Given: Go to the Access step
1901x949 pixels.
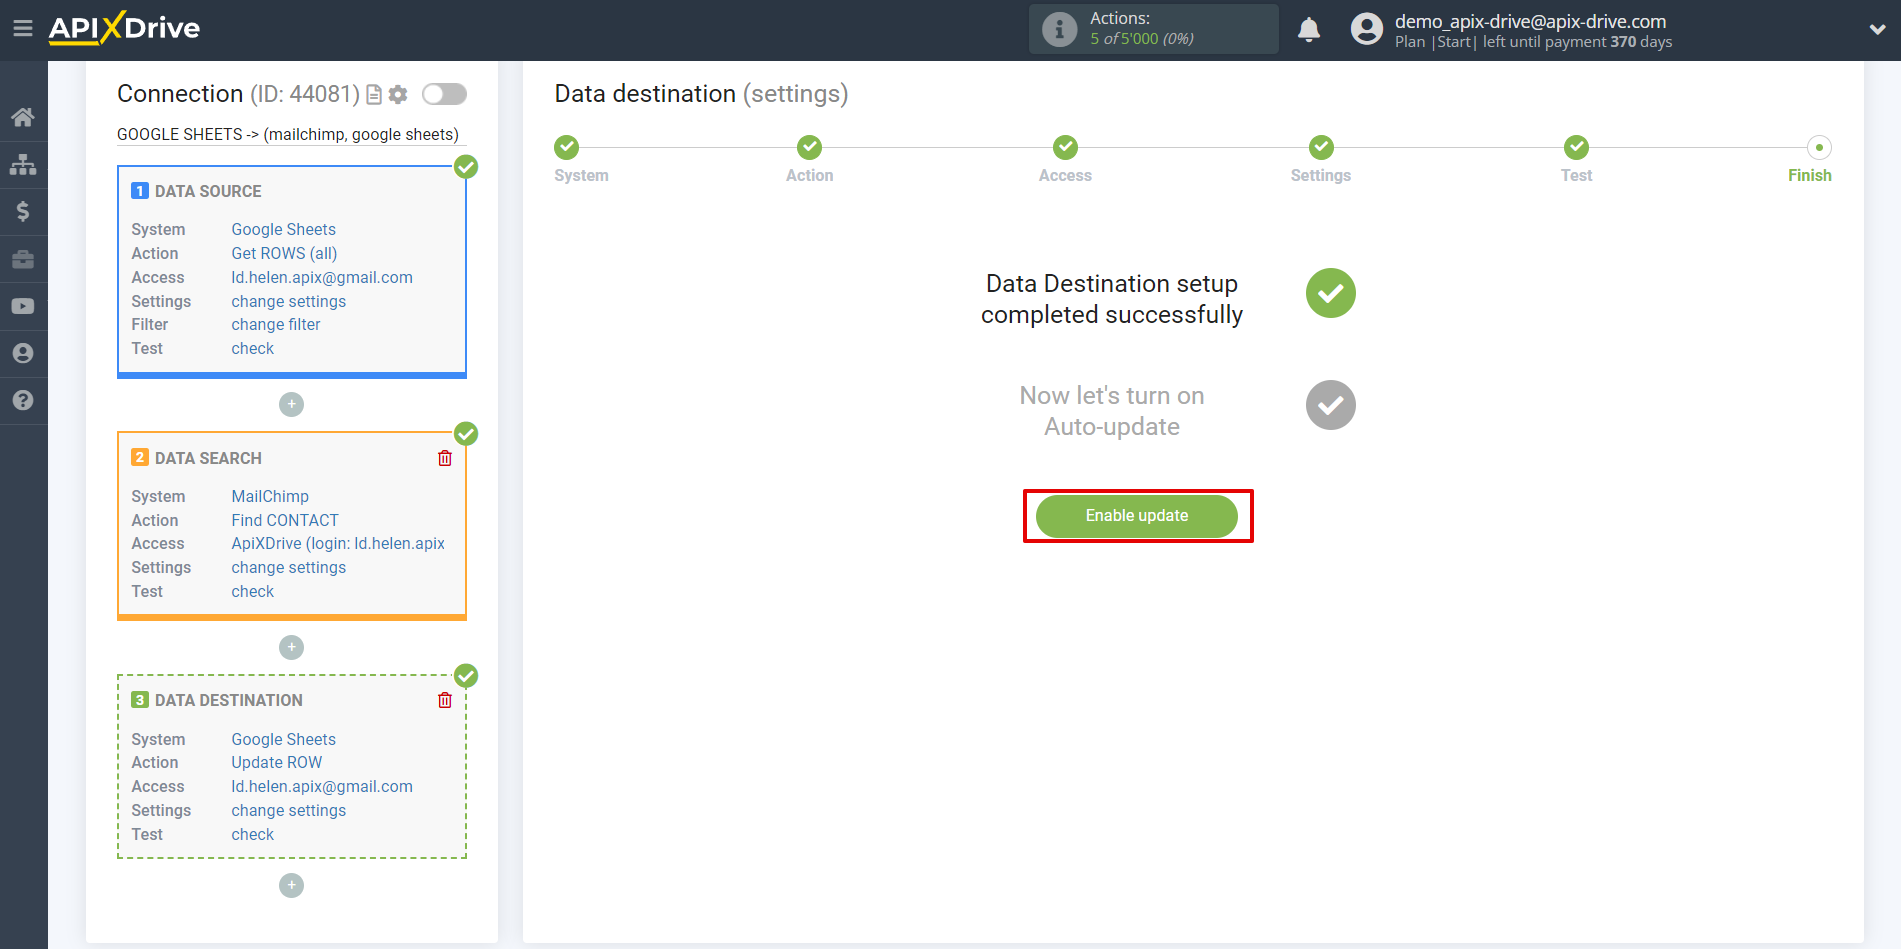Looking at the screenshot, I should tap(1065, 148).
